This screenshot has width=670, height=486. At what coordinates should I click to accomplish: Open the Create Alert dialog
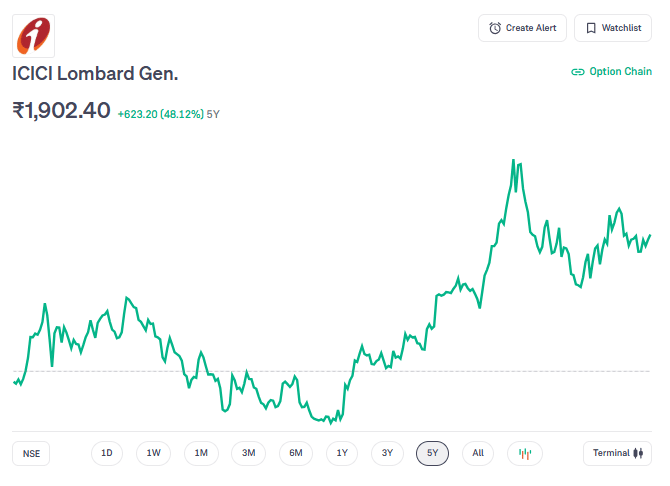click(522, 28)
